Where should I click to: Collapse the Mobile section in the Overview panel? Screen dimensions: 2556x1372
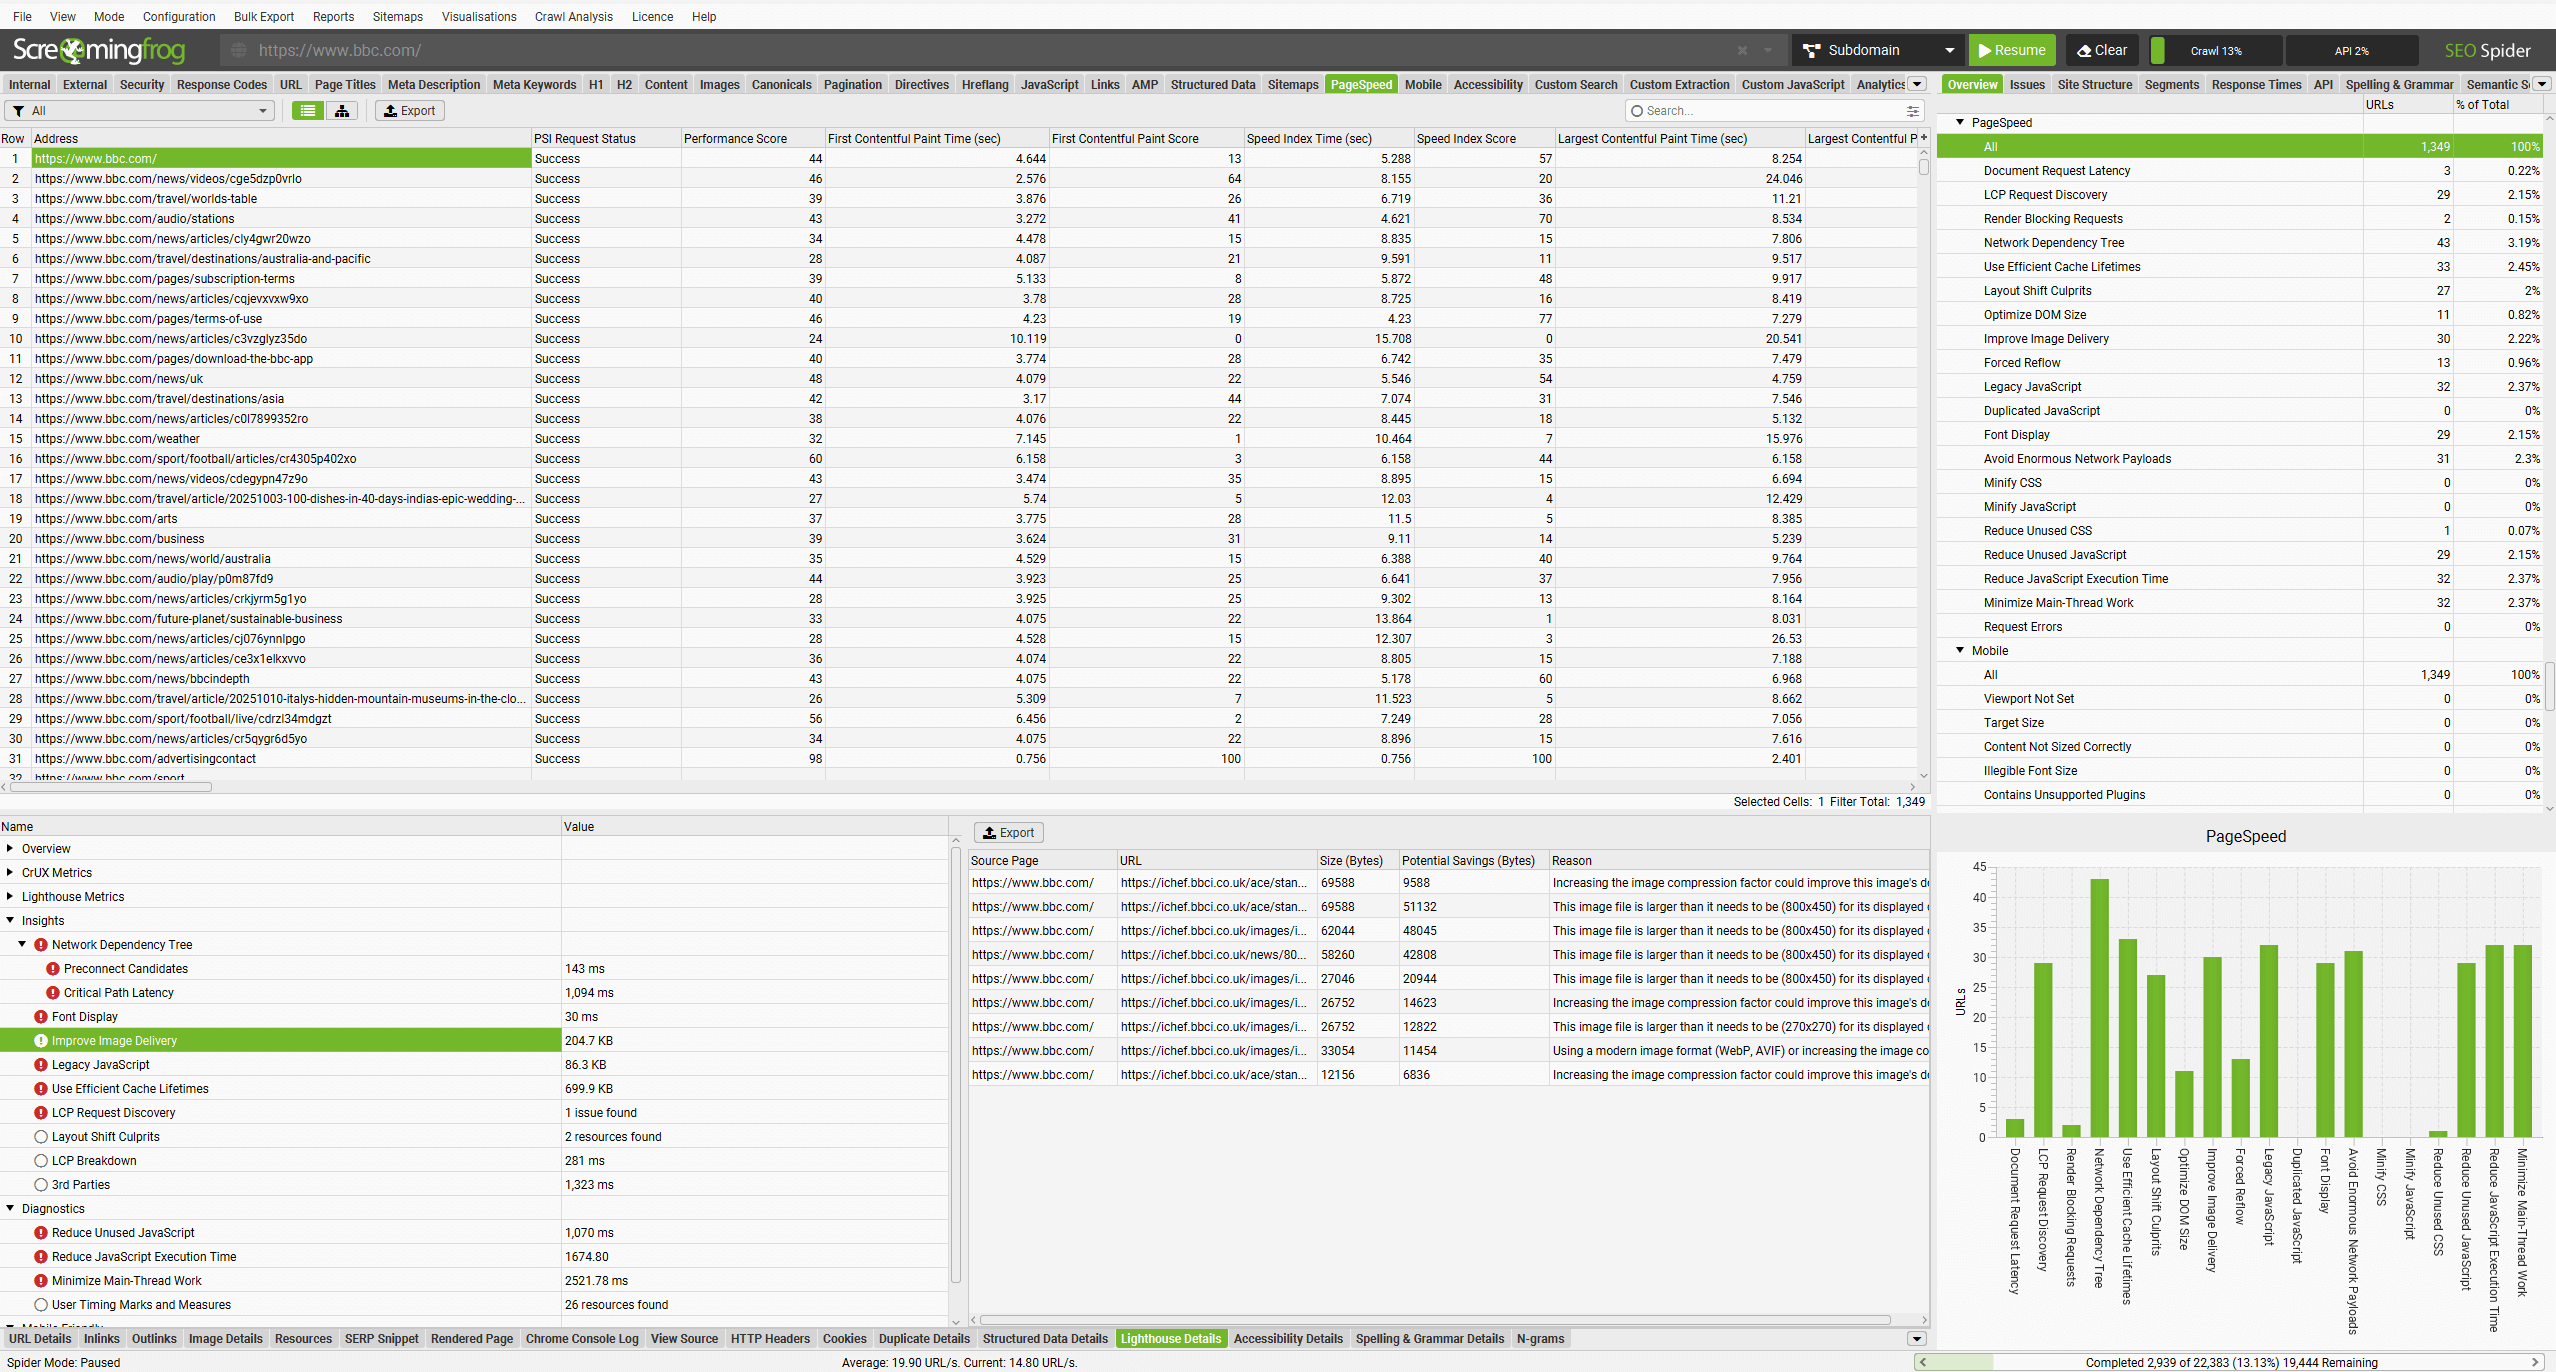1959,650
